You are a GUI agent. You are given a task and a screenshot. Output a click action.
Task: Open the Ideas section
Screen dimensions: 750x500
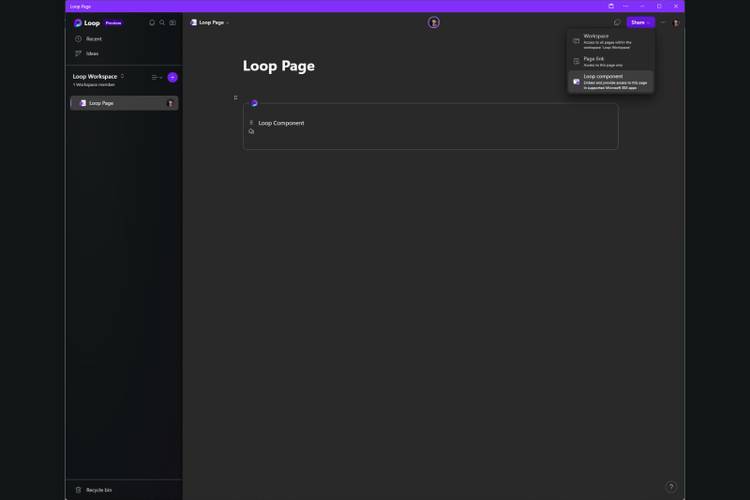tap(87, 54)
